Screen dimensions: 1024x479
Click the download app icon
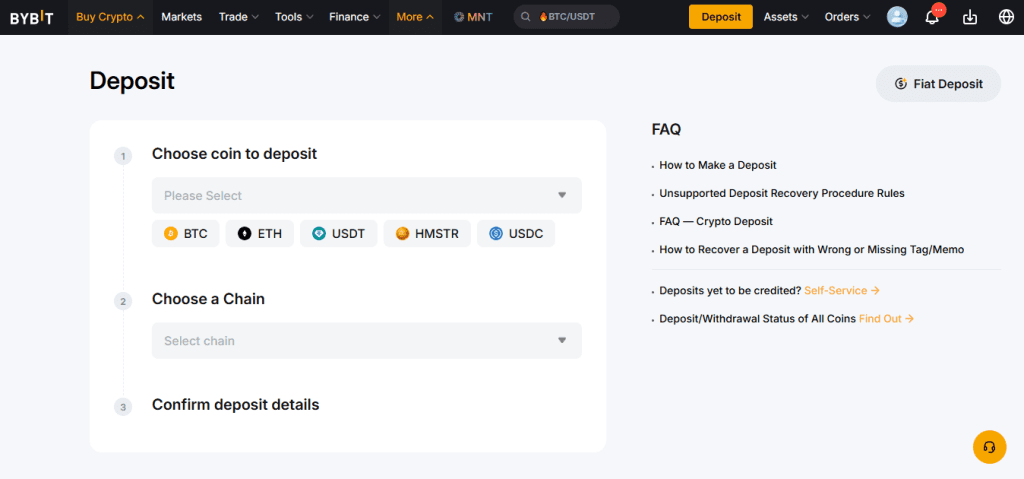pyautogui.click(x=970, y=18)
